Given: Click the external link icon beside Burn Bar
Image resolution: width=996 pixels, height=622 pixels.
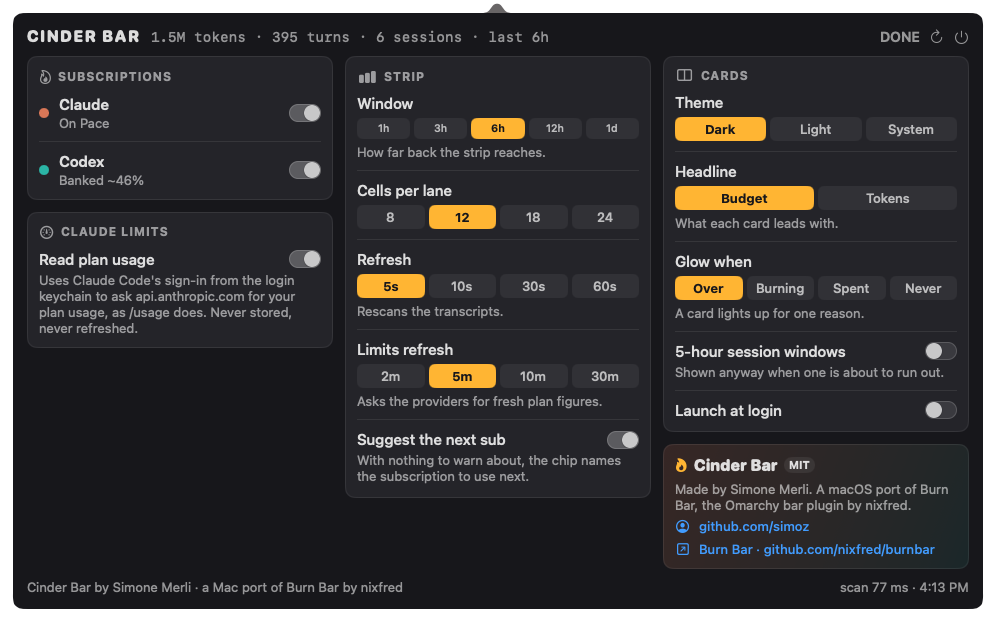Looking at the screenshot, I should 682,550.
